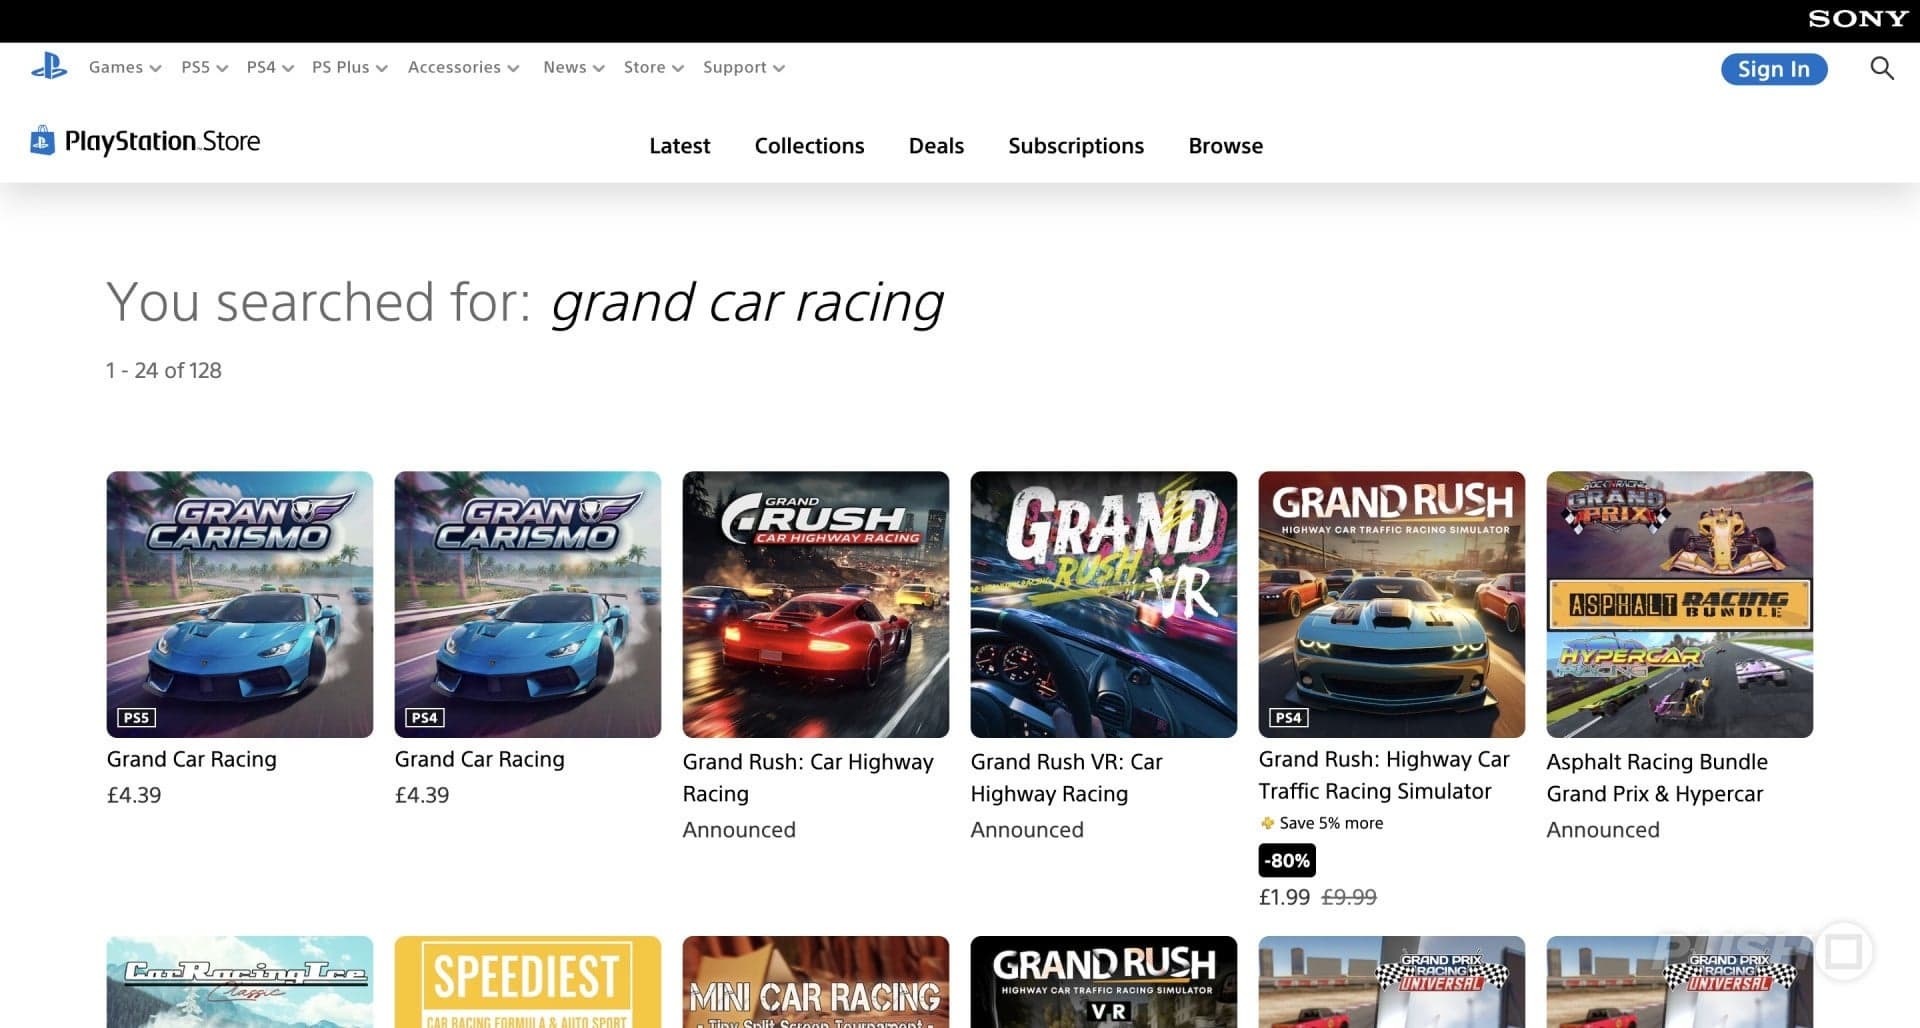Open Grand Car Racing PS5 listing

tap(239, 604)
